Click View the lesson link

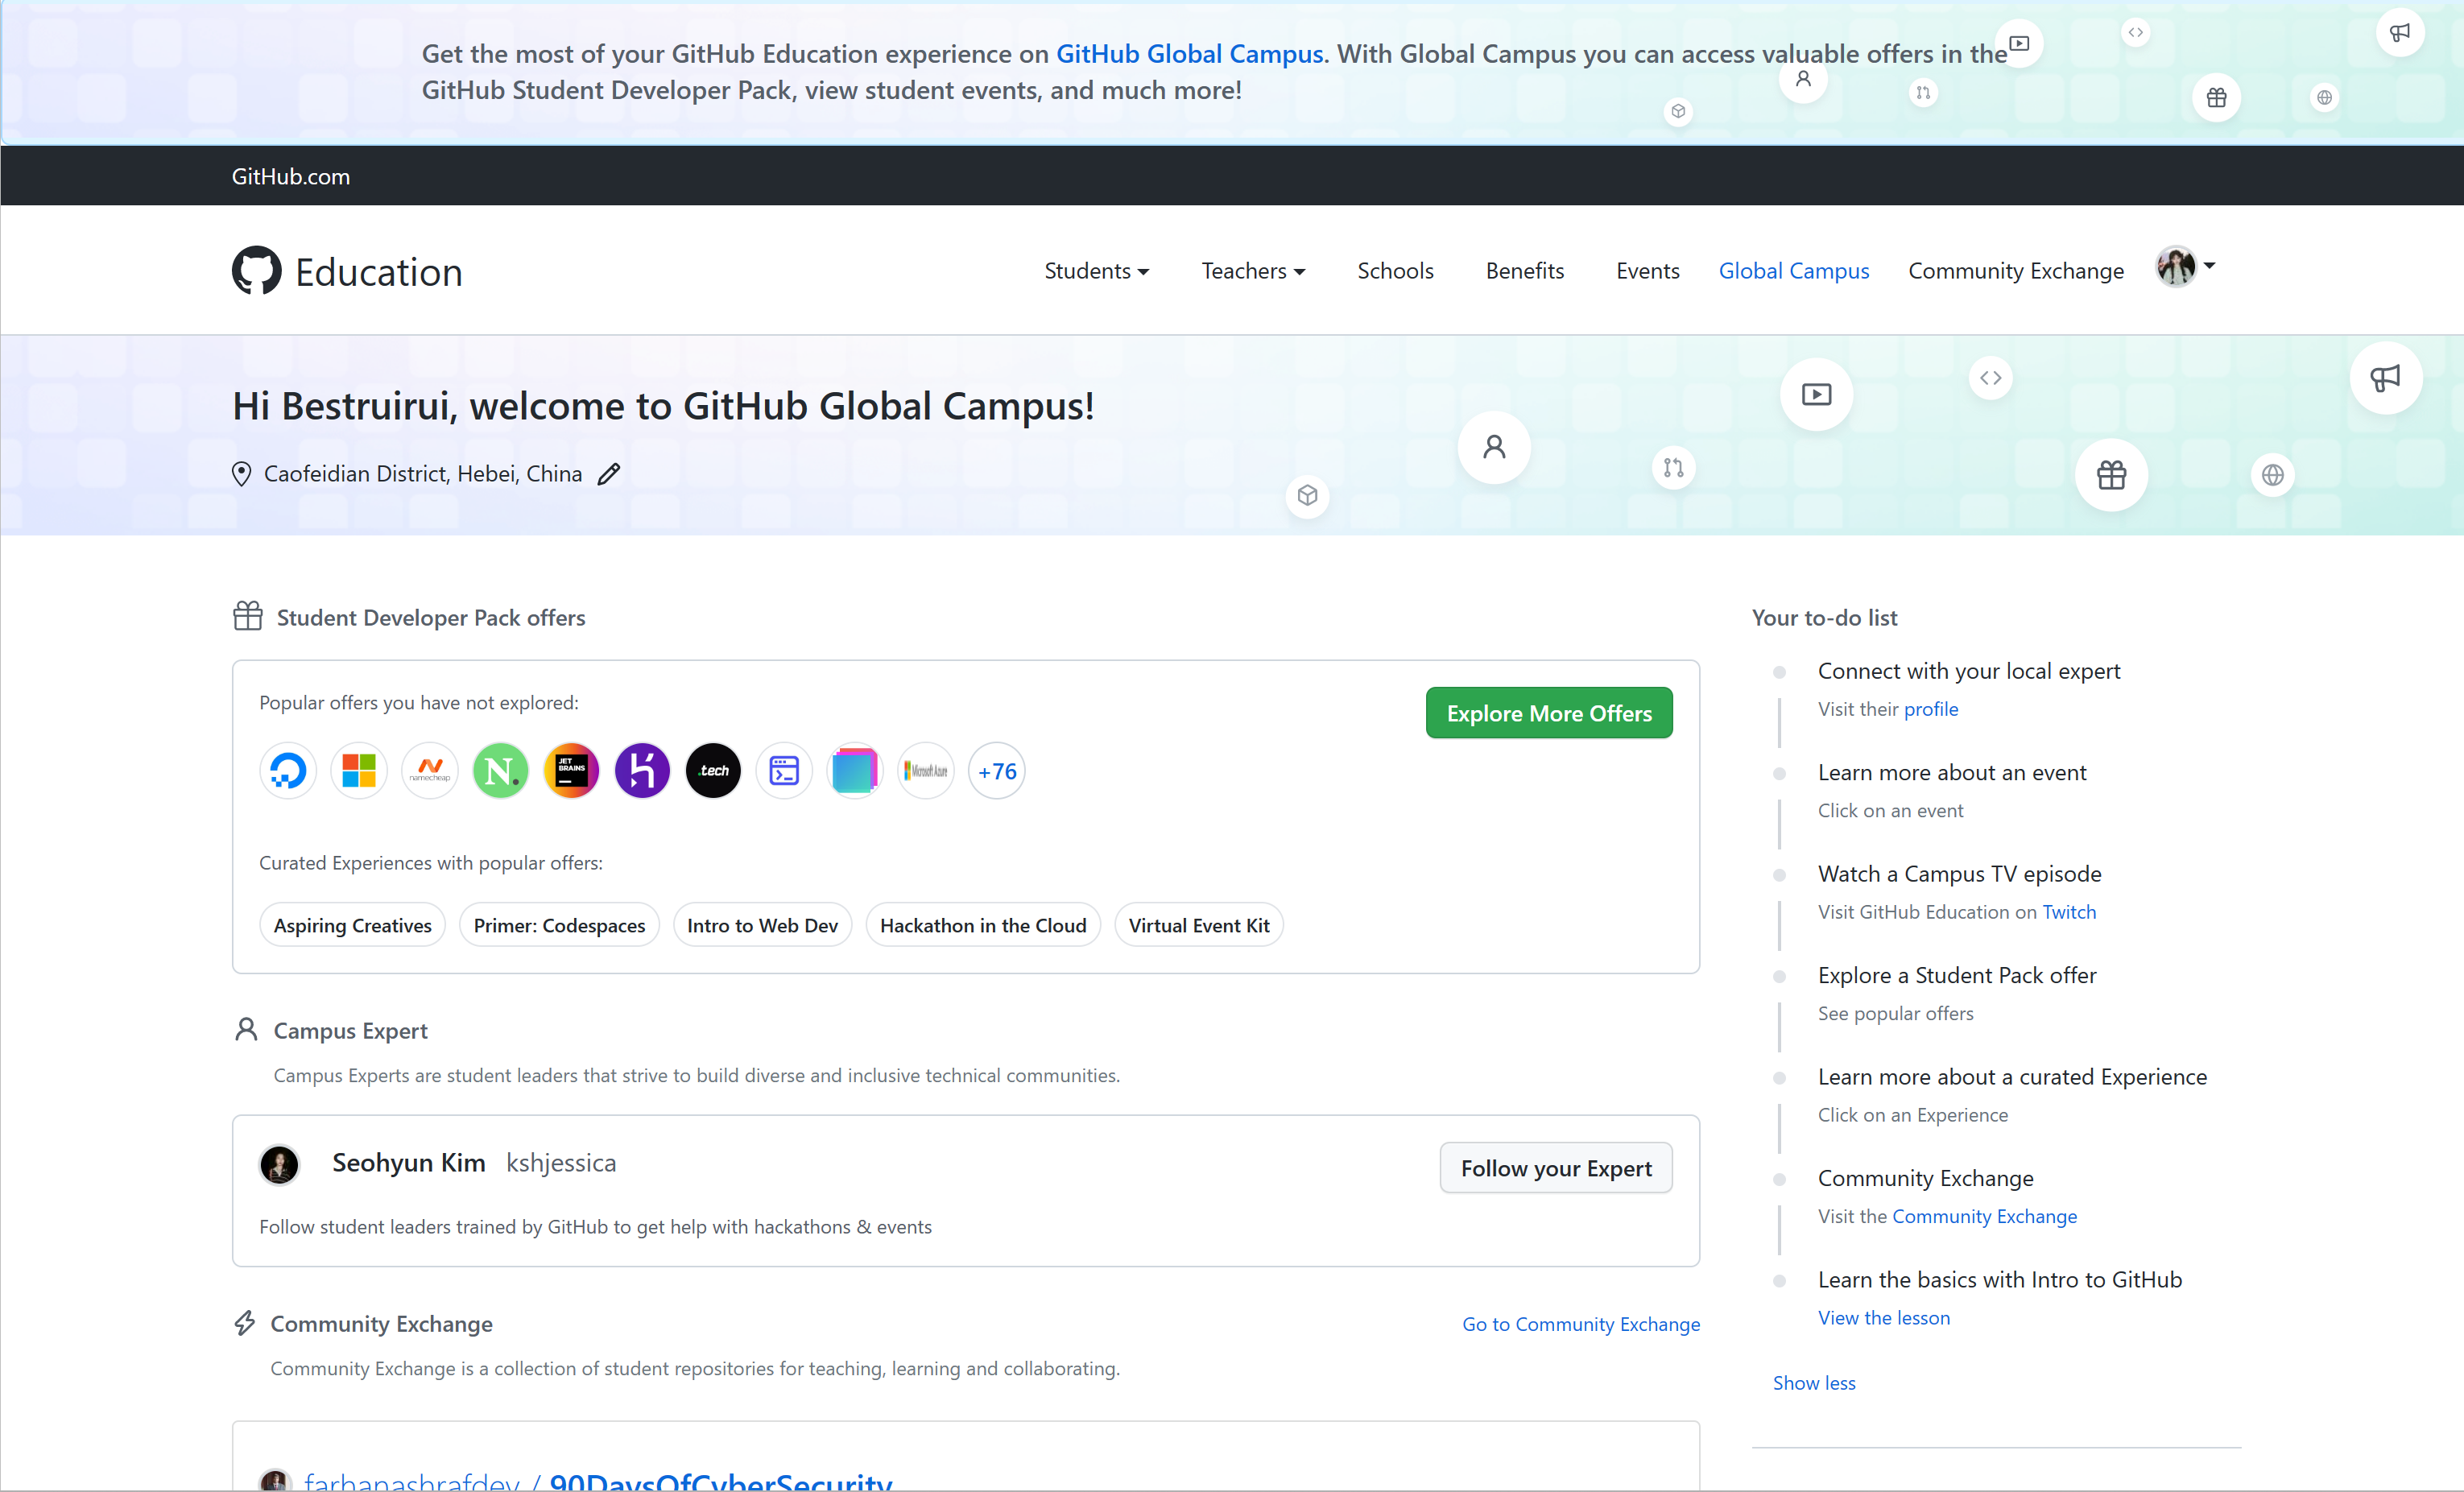coord(1883,1318)
